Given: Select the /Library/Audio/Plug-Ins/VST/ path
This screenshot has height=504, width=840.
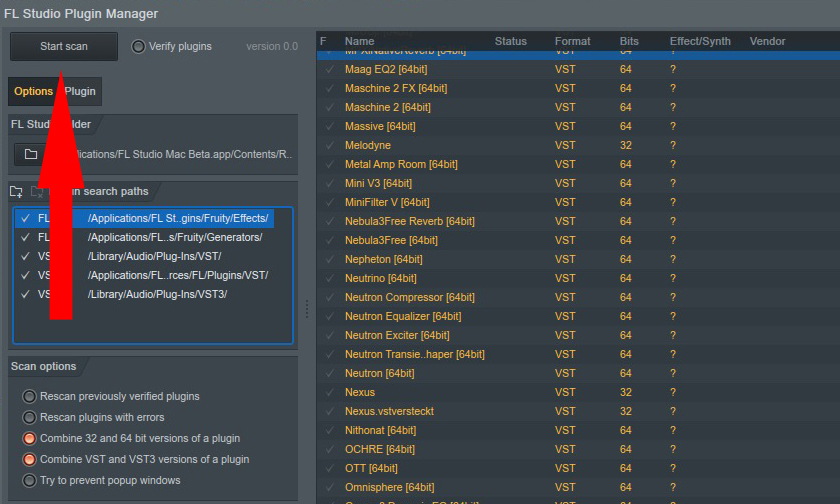Looking at the screenshot, I should coord(154,256).
